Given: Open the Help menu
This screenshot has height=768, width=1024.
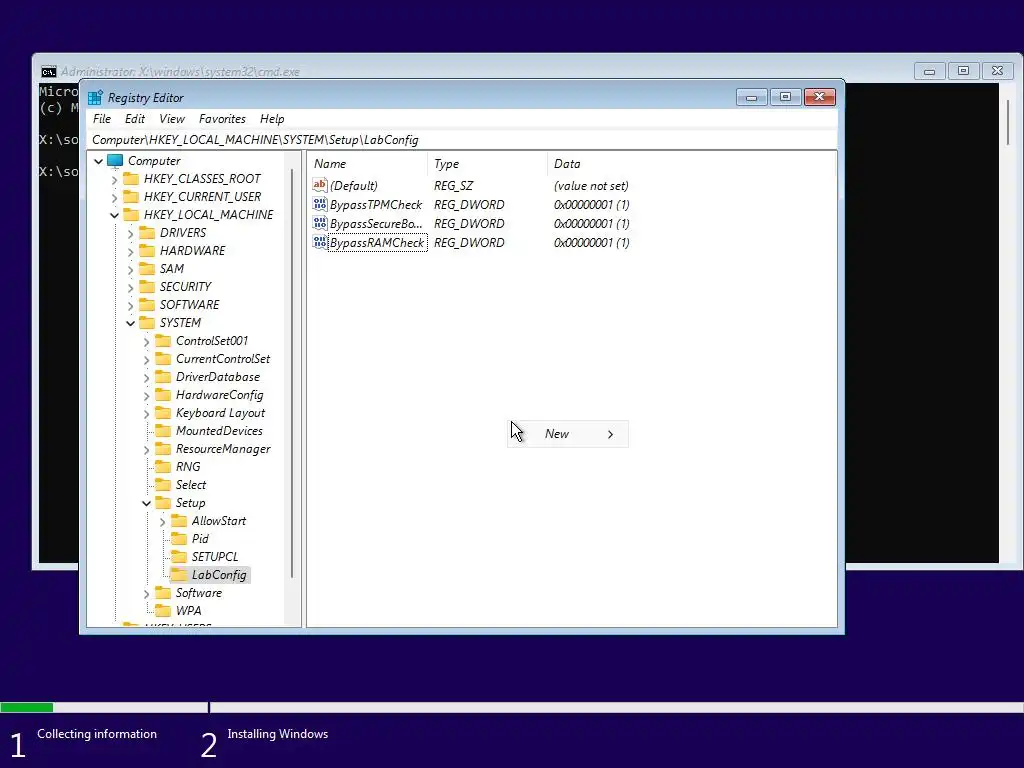Looking at the screenshot, I should (272, 119).
